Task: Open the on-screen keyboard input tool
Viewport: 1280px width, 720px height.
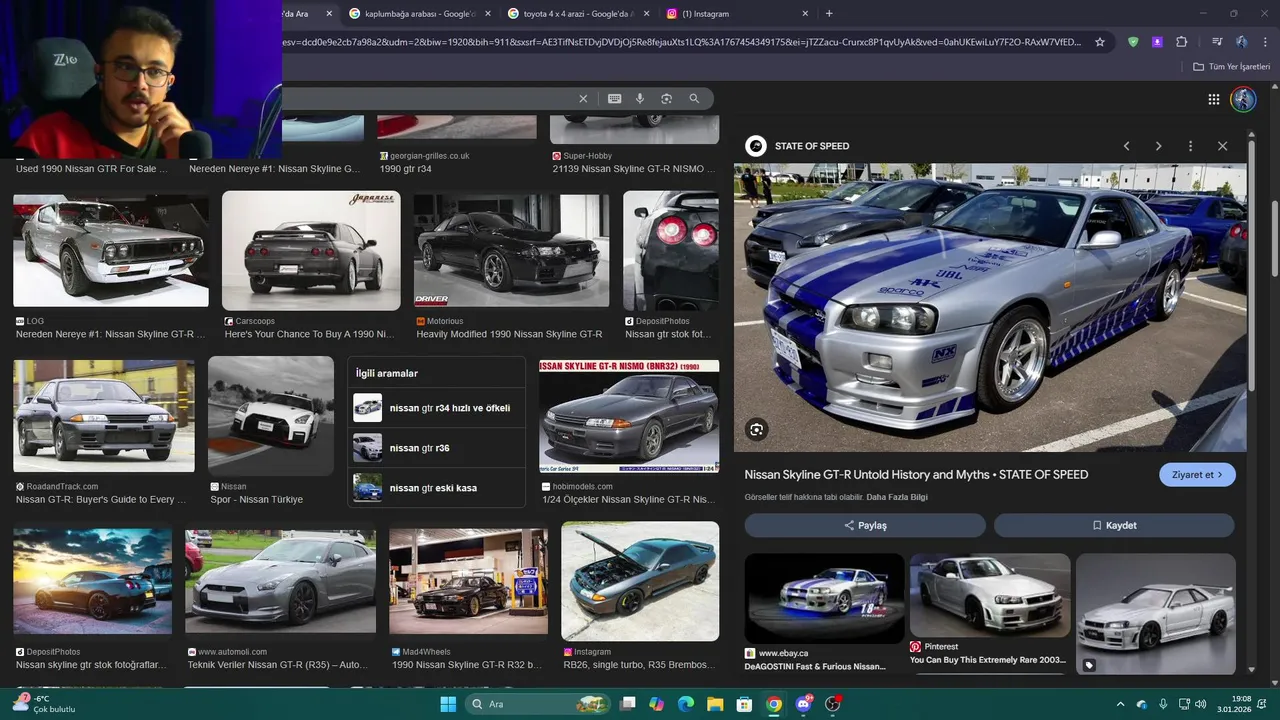Action: tap(614, 99)
